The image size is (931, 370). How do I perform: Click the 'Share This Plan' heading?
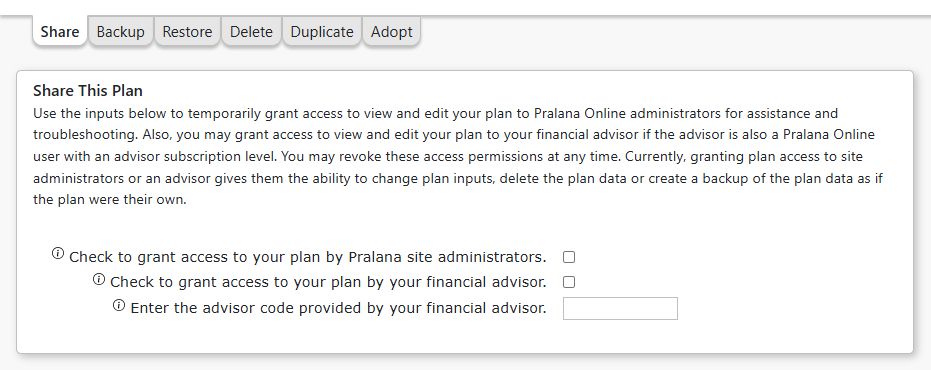pos(88,91)
